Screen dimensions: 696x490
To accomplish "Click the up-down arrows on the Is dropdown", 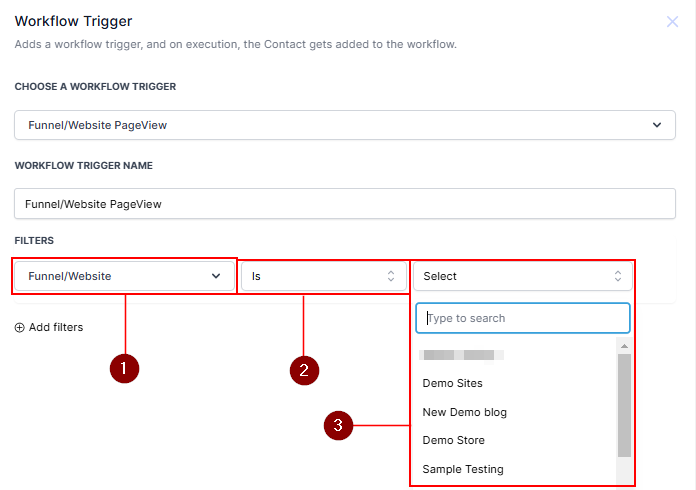I will tap(391, 276).
